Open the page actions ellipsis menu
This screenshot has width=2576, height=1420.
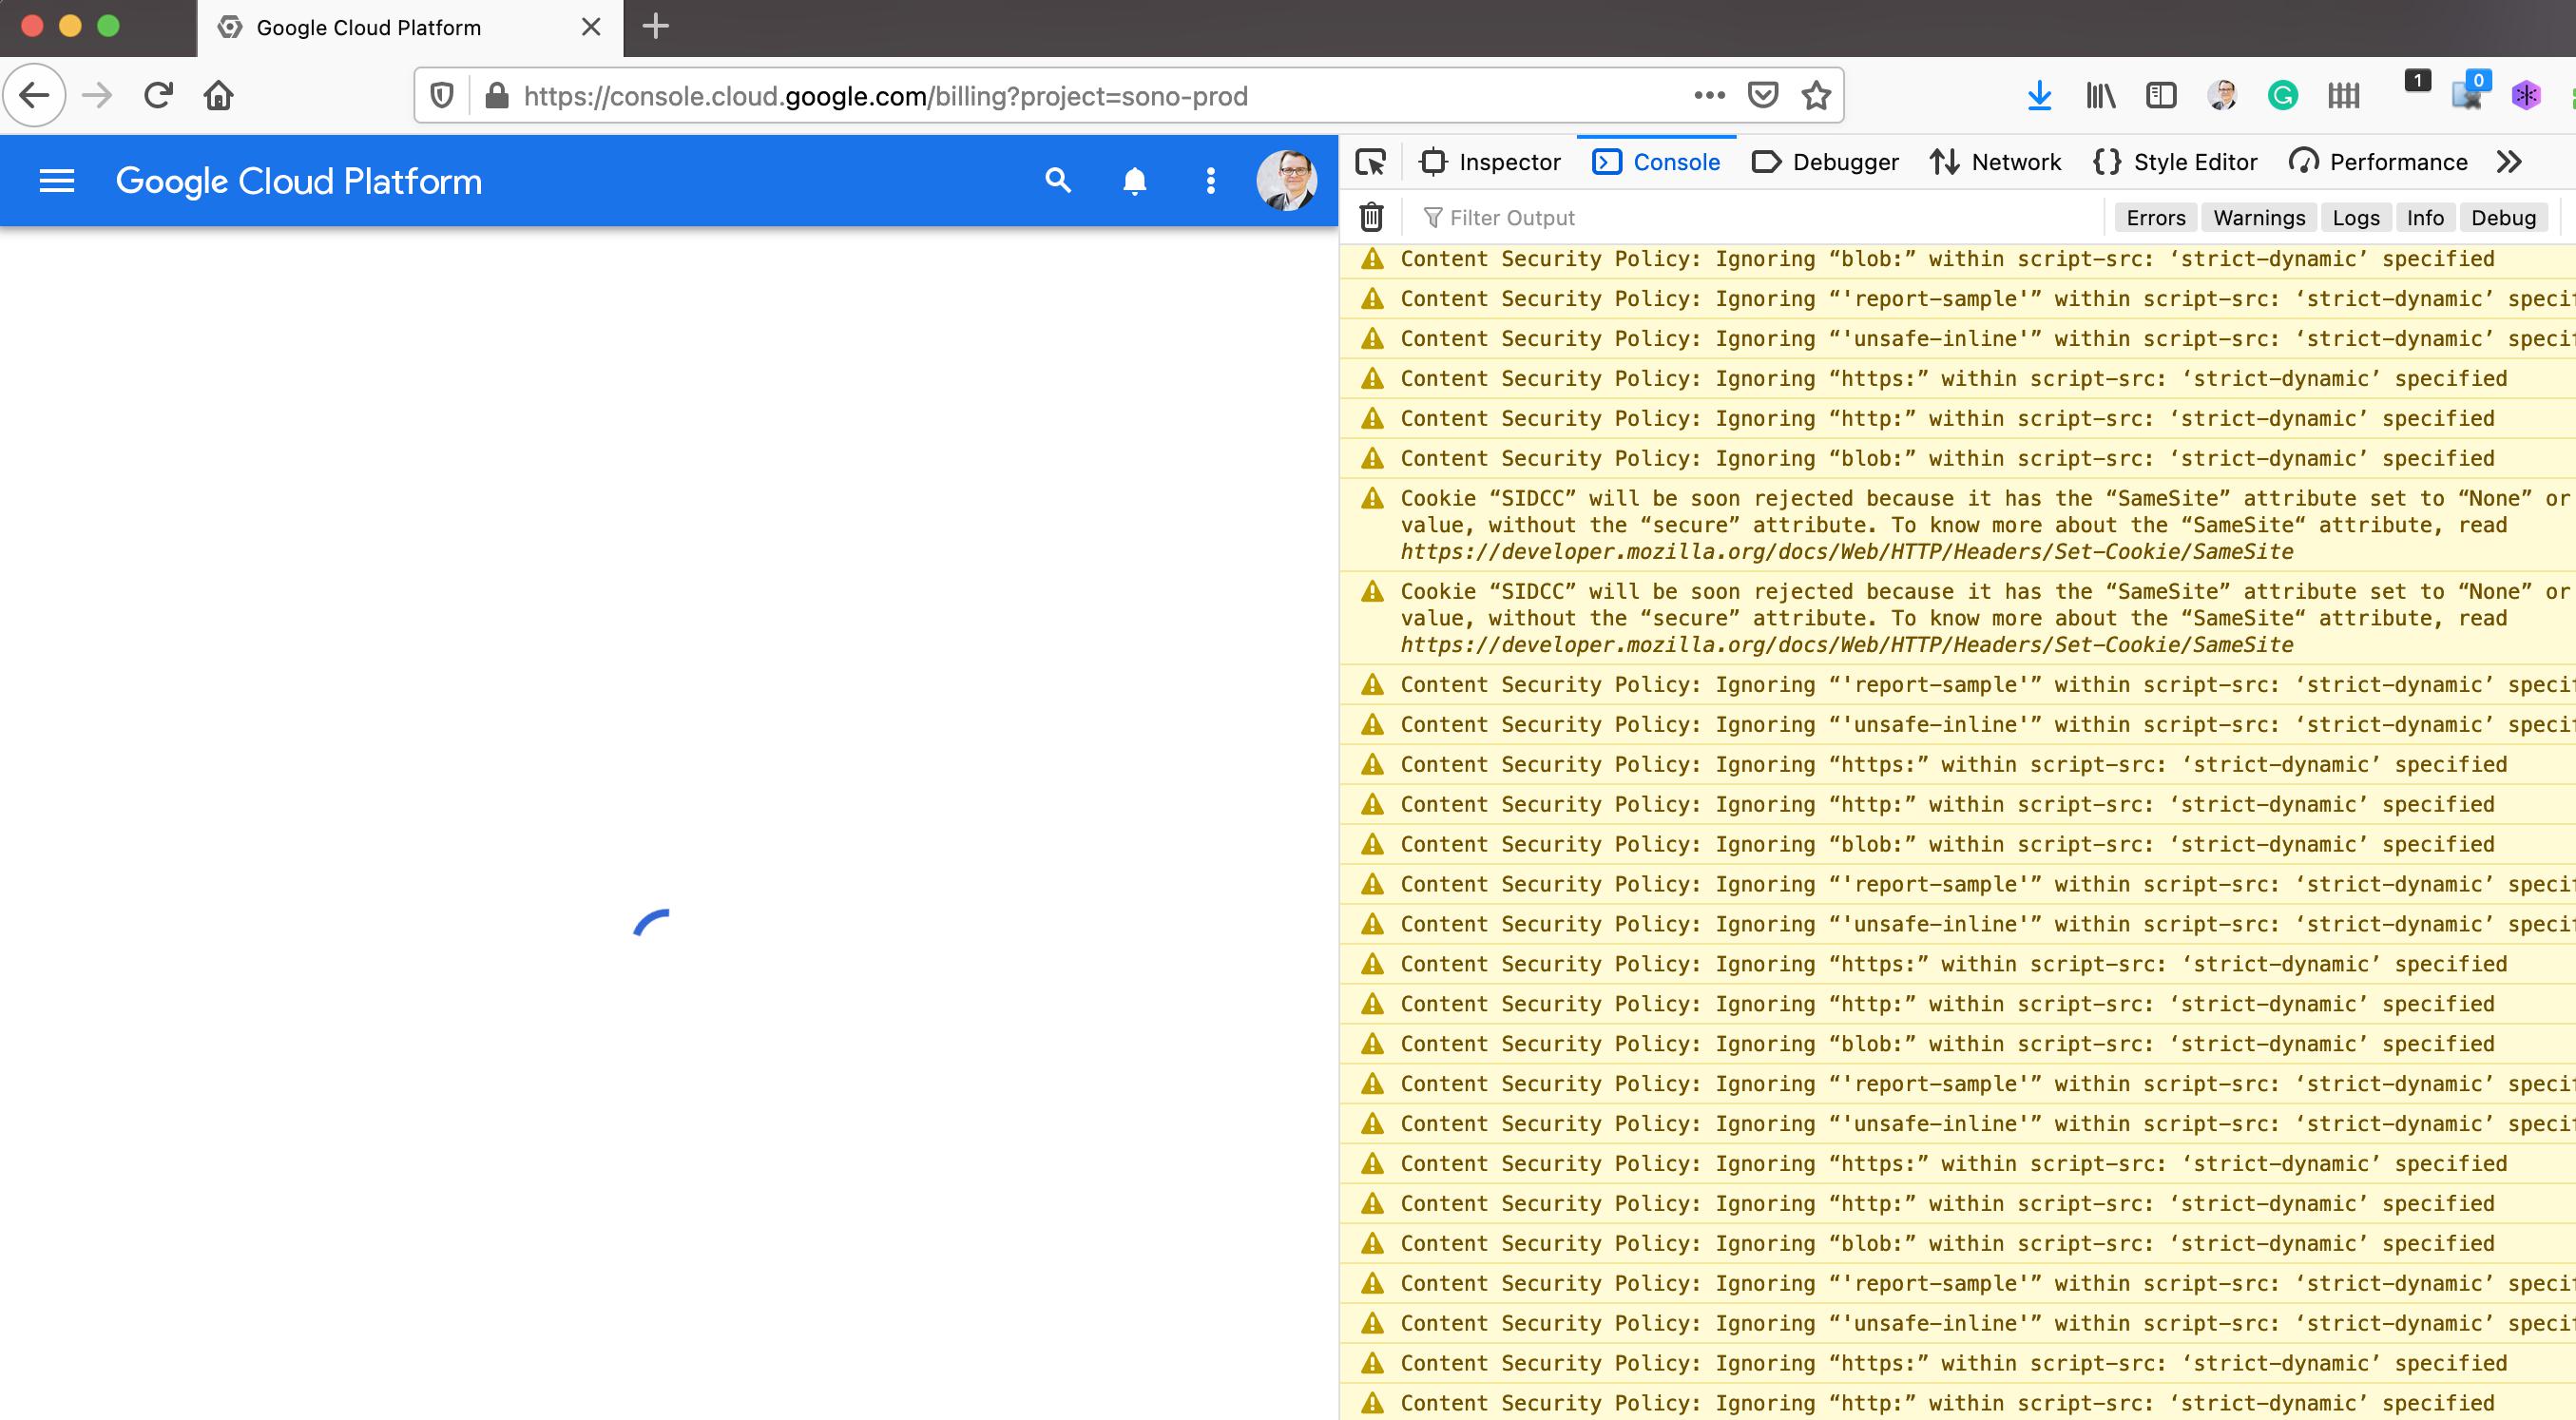pyautogui.click(x=1708, y=95)
